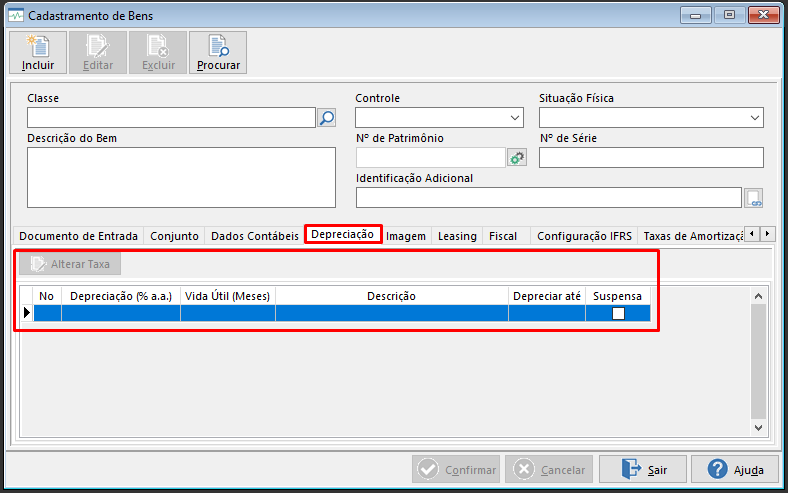
Task: Click the Descrição column header
Action: [392, 296]
